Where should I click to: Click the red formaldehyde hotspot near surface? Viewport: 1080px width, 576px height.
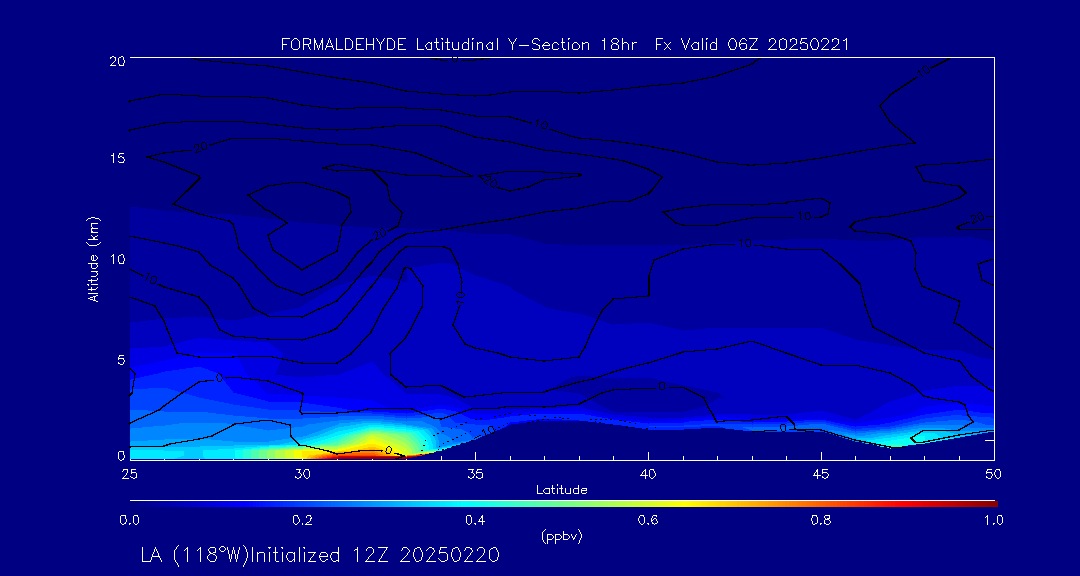click(x=372, y=453)
